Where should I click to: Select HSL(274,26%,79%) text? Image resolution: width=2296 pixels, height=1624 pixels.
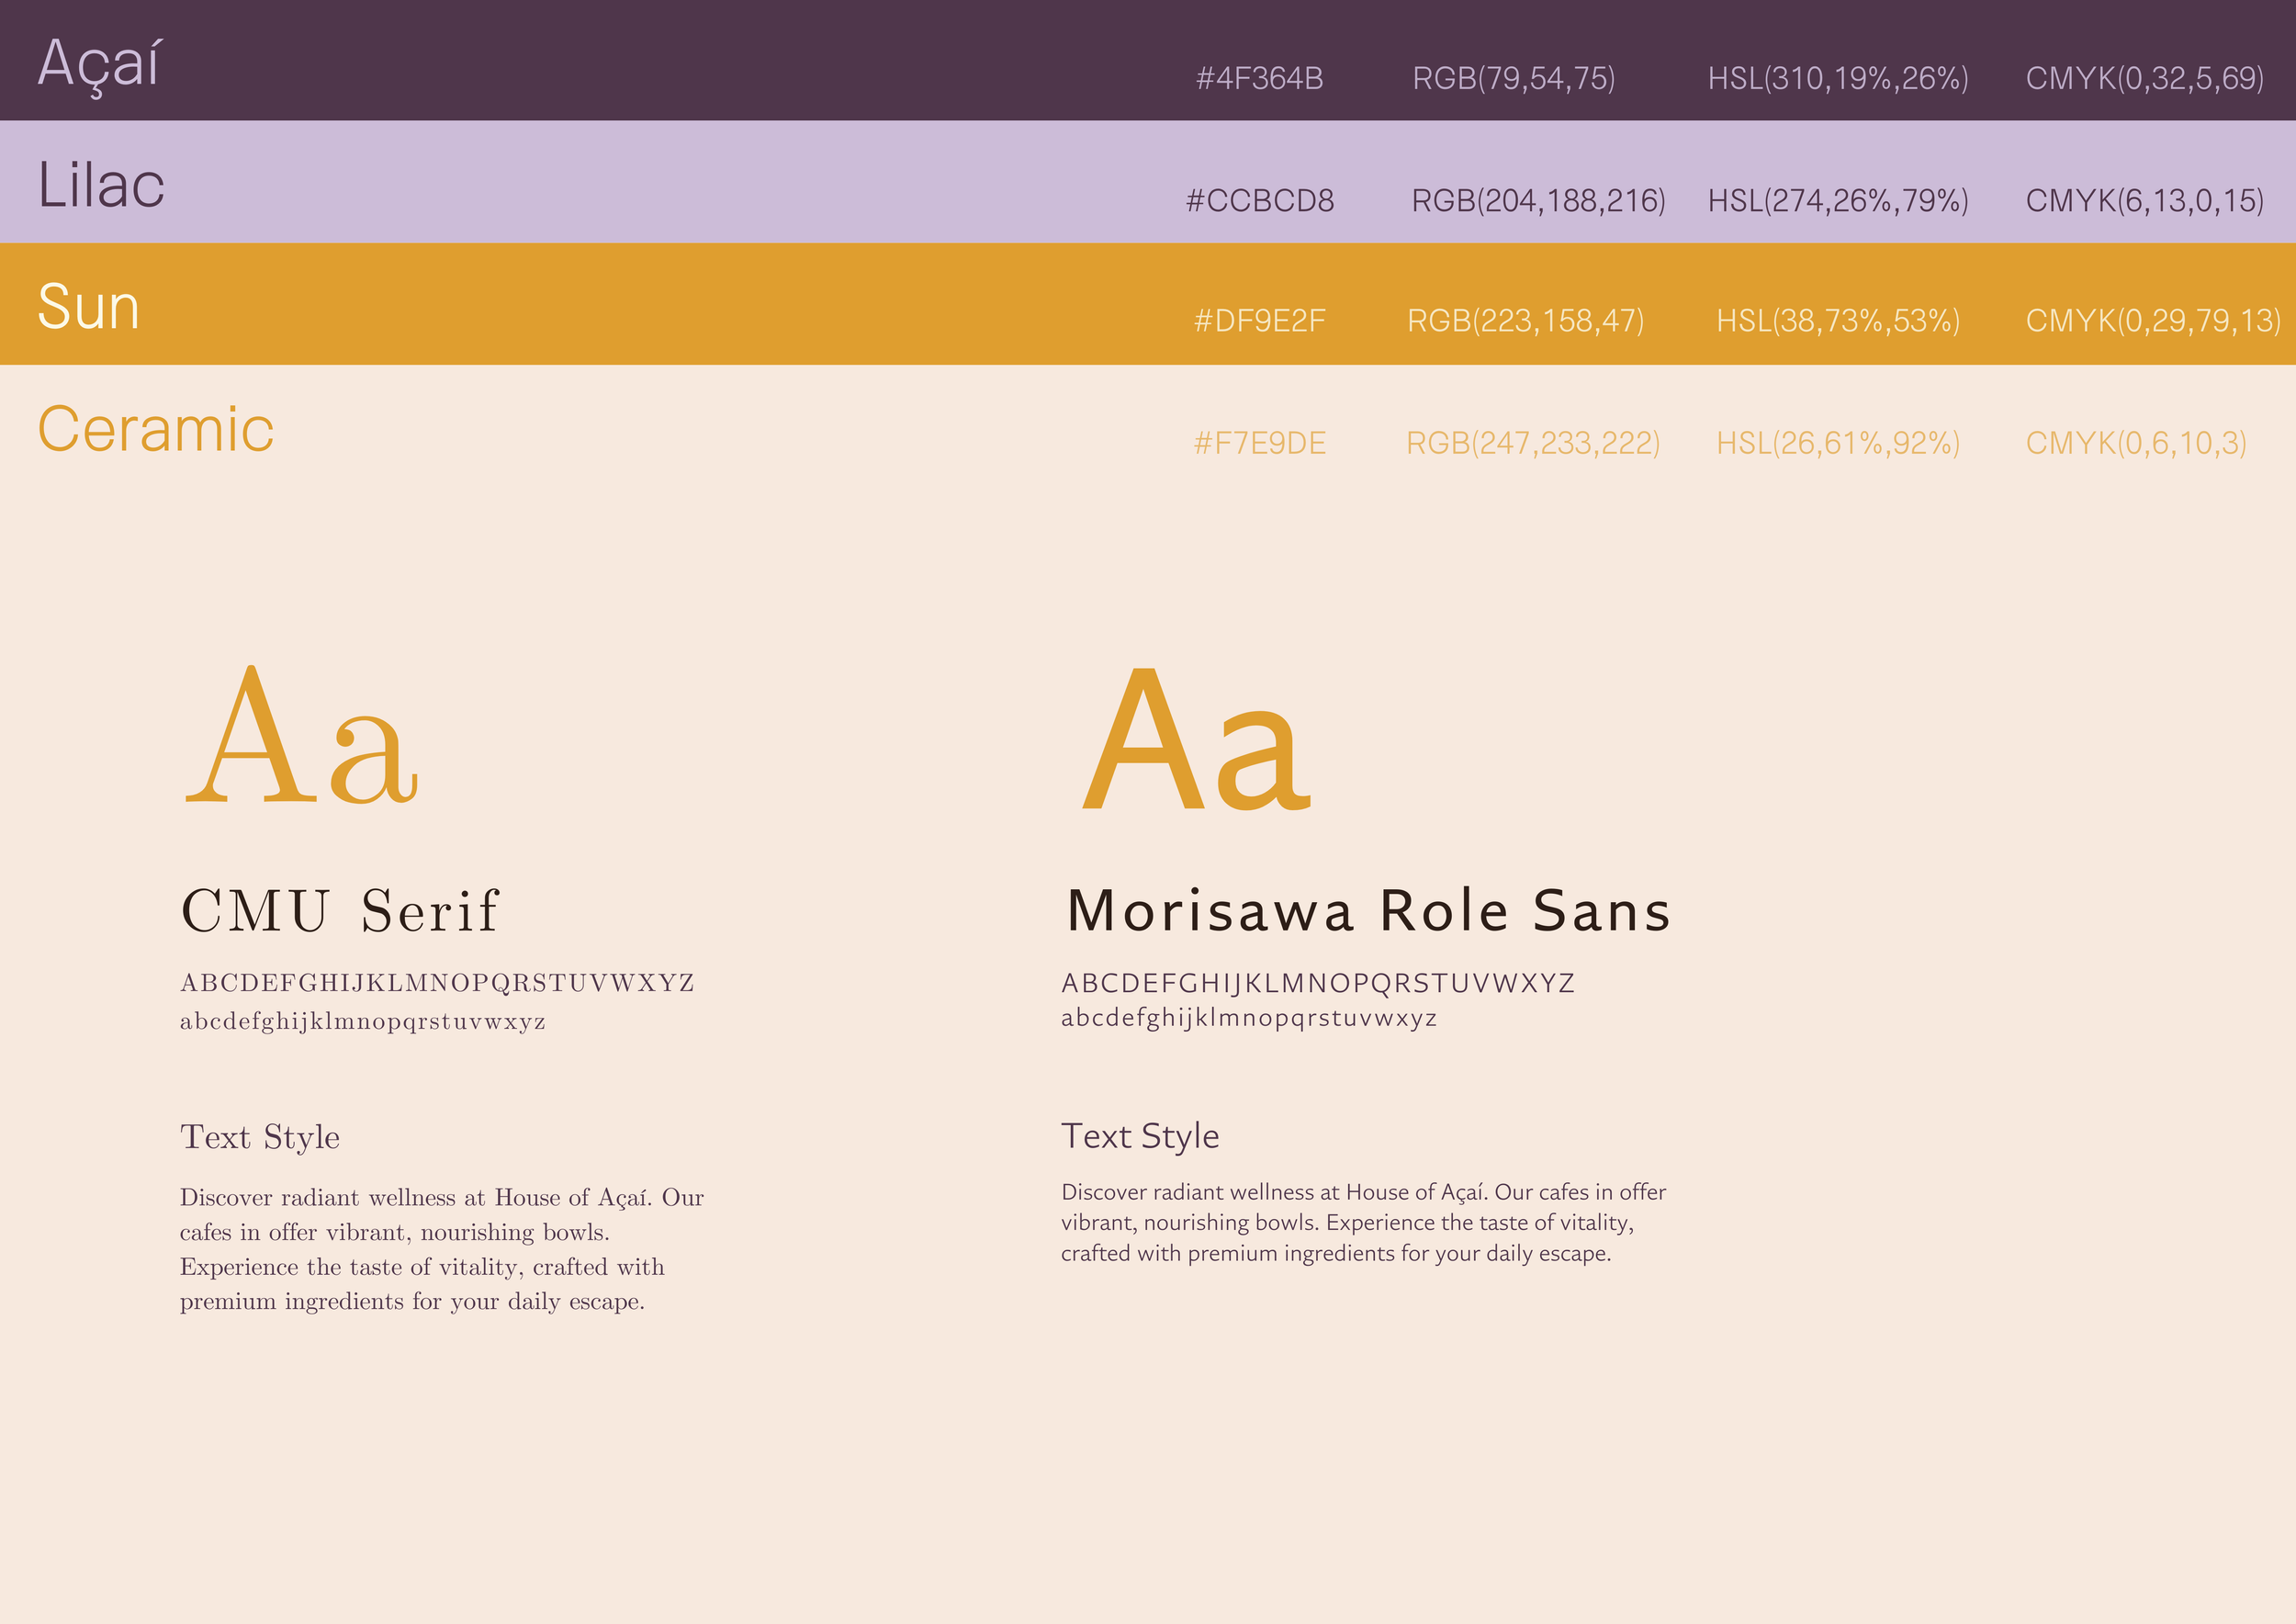coord(1837,201)
